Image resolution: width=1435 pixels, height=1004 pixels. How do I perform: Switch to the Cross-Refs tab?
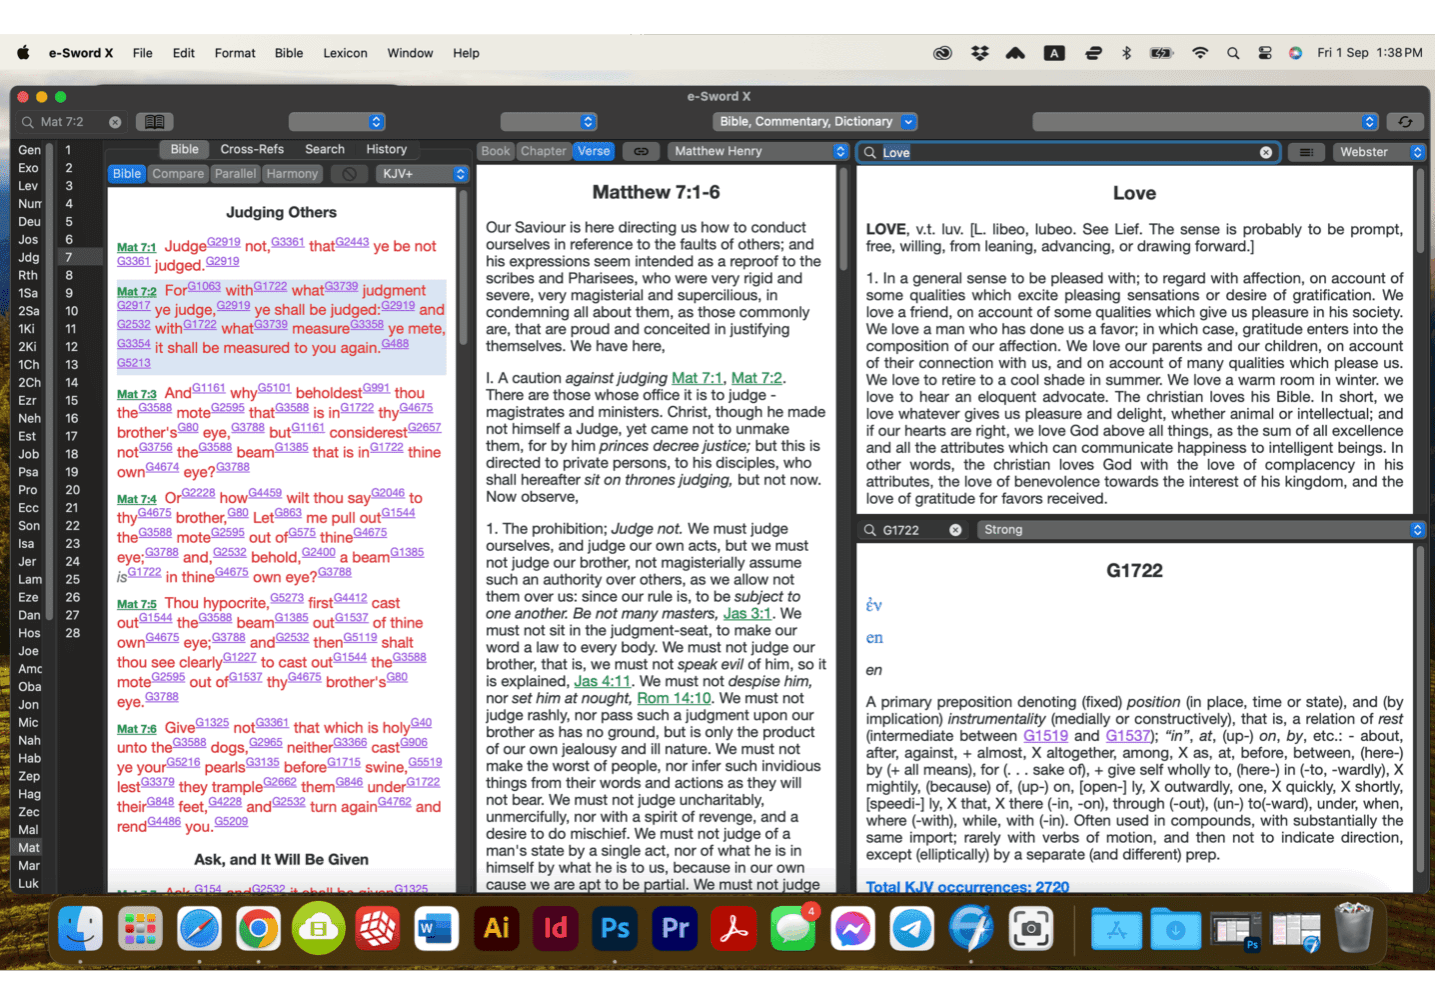tap(252, 149)
